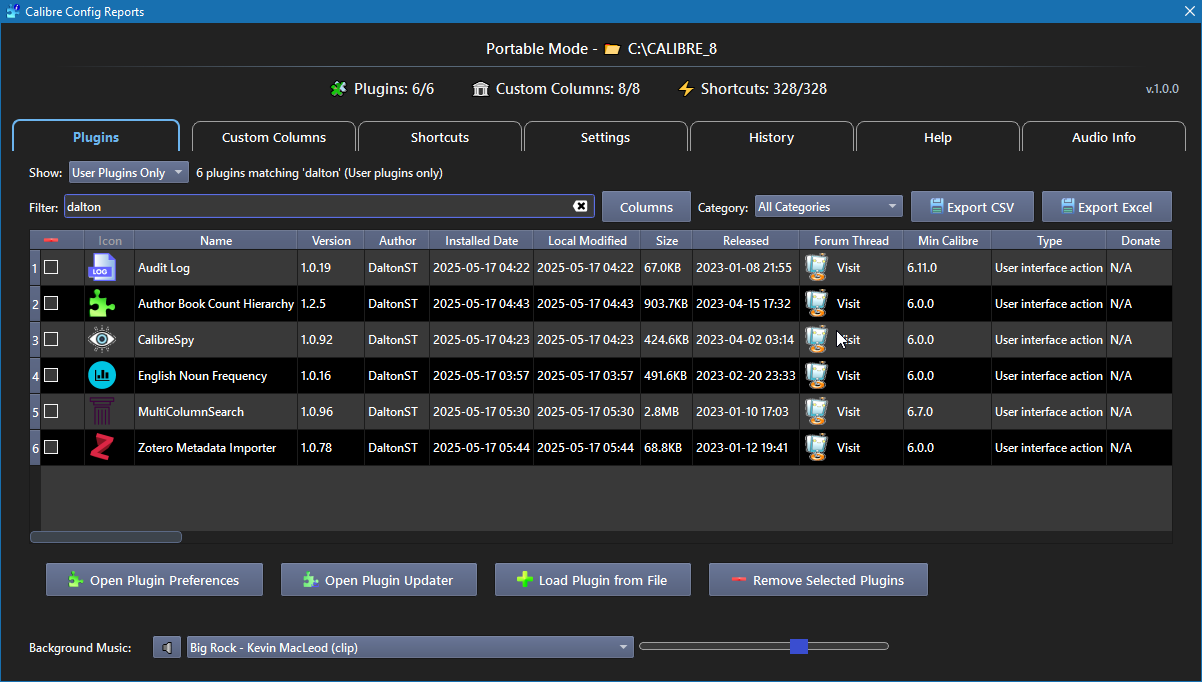
Task: Click forum thread icon for Author Book Count Hierarchy
Action: [817, 303]
